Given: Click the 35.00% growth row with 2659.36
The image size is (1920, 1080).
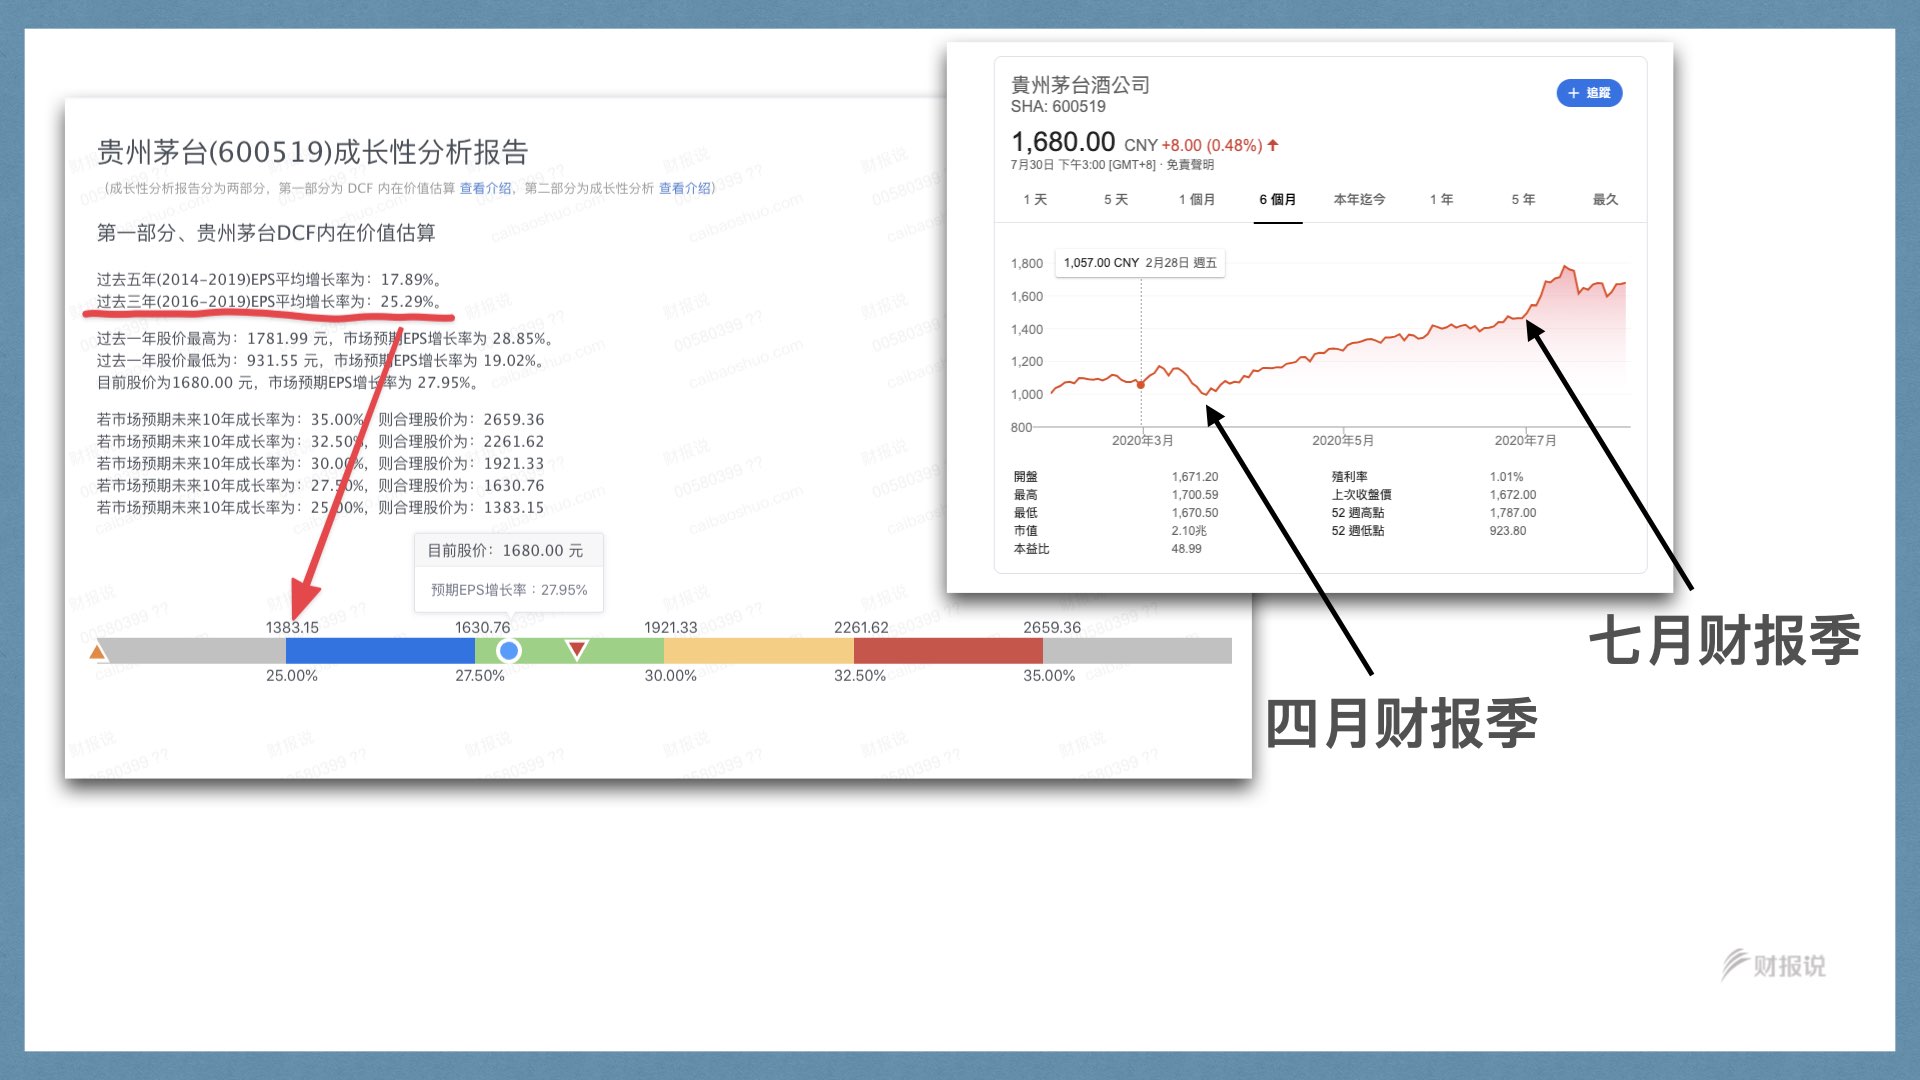Looking at the screenshot, I should tap(320, 420).
